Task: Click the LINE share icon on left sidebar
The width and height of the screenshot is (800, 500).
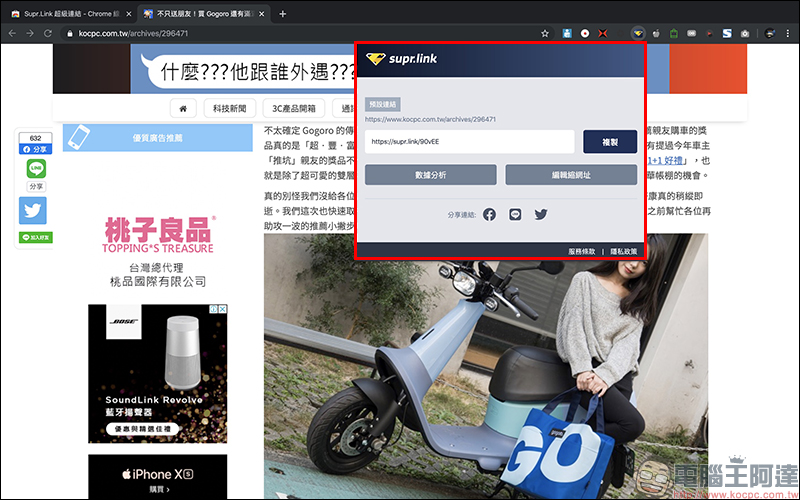Action: point(36,168)
